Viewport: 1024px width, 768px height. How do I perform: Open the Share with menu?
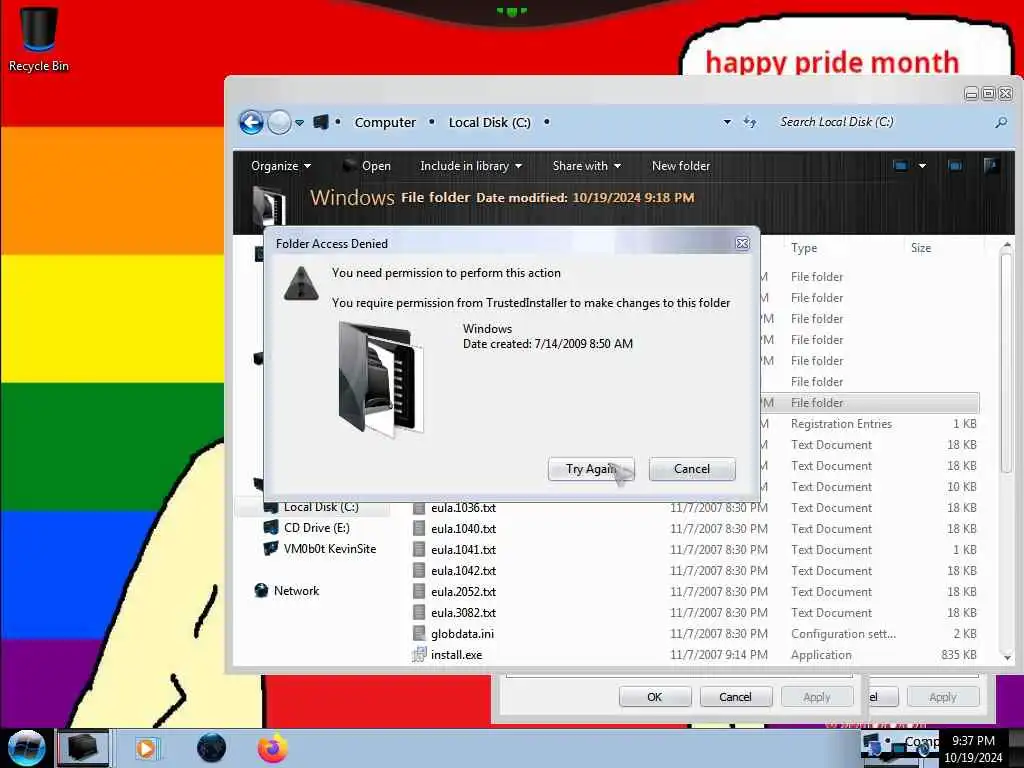(586, 166)
